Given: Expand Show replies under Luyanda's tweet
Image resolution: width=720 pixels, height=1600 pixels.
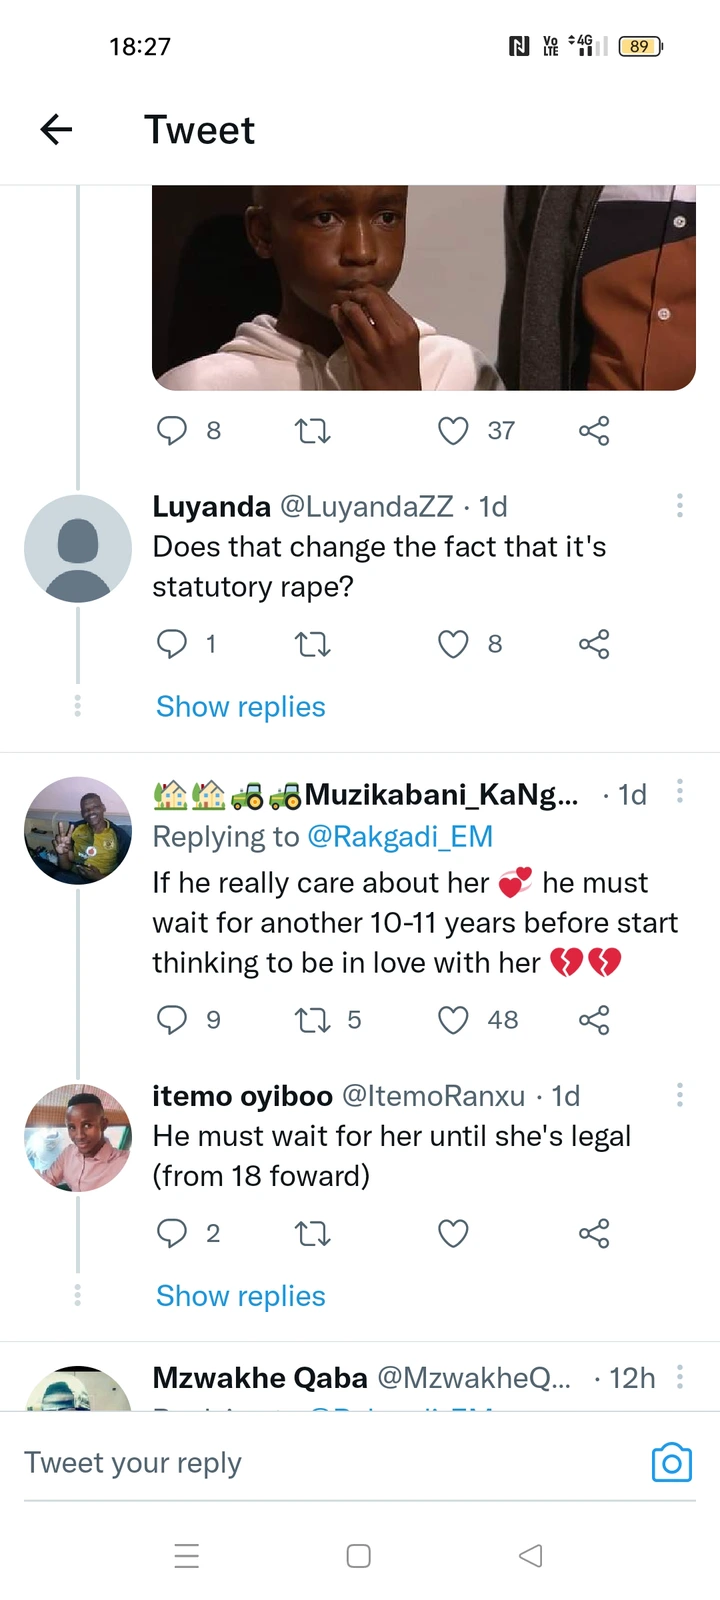Looking at the screenshot, I should pyautogui.click(x=241, y=707).
